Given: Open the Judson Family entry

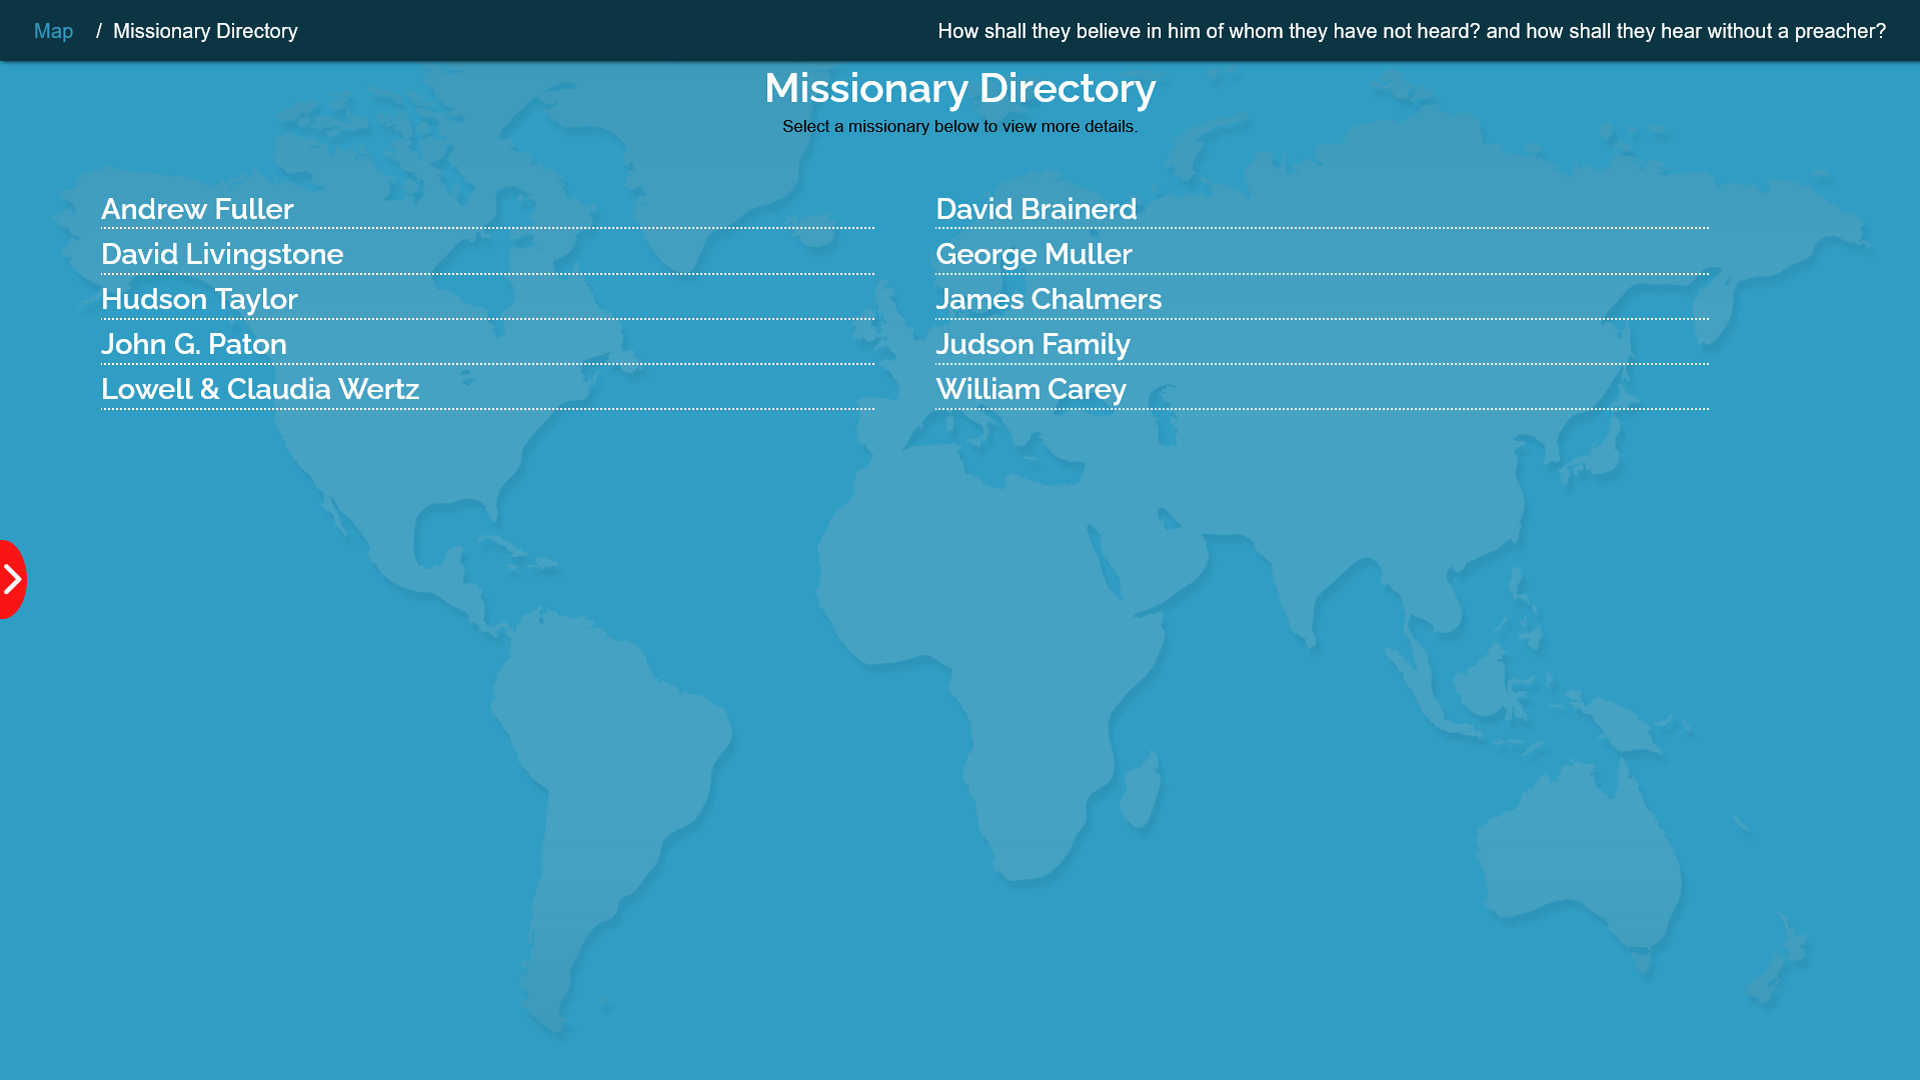Looking at the screenshot, I should [1032, 344].
